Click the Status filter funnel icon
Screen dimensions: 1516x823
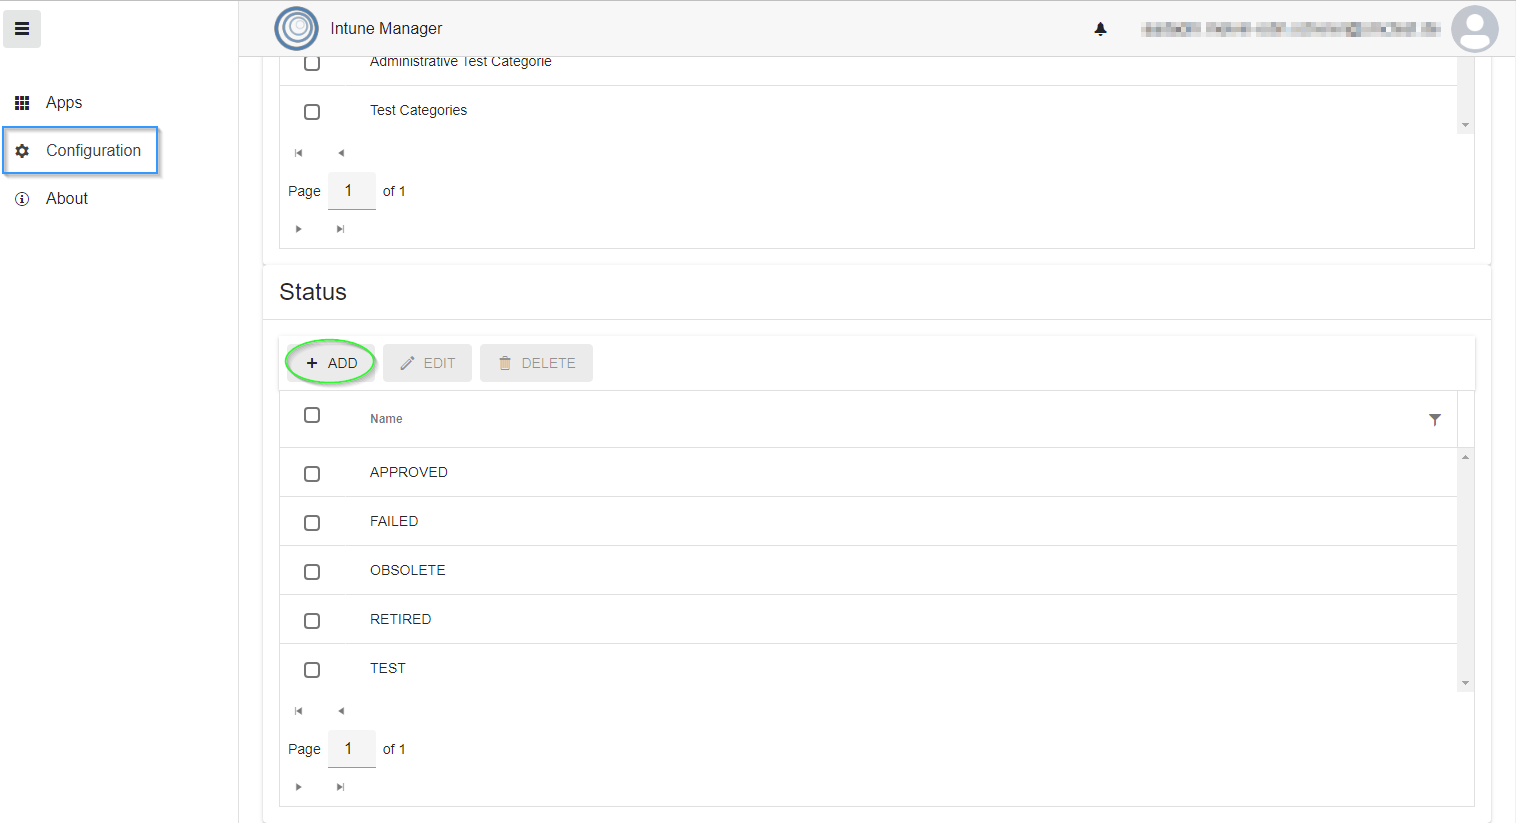tap(1435, 420)
